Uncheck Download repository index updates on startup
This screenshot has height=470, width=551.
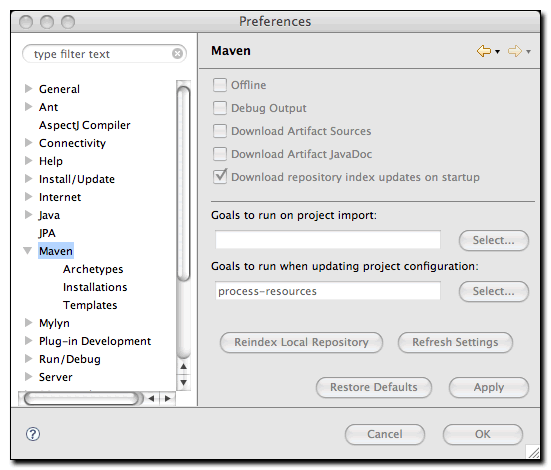point(220,176)
